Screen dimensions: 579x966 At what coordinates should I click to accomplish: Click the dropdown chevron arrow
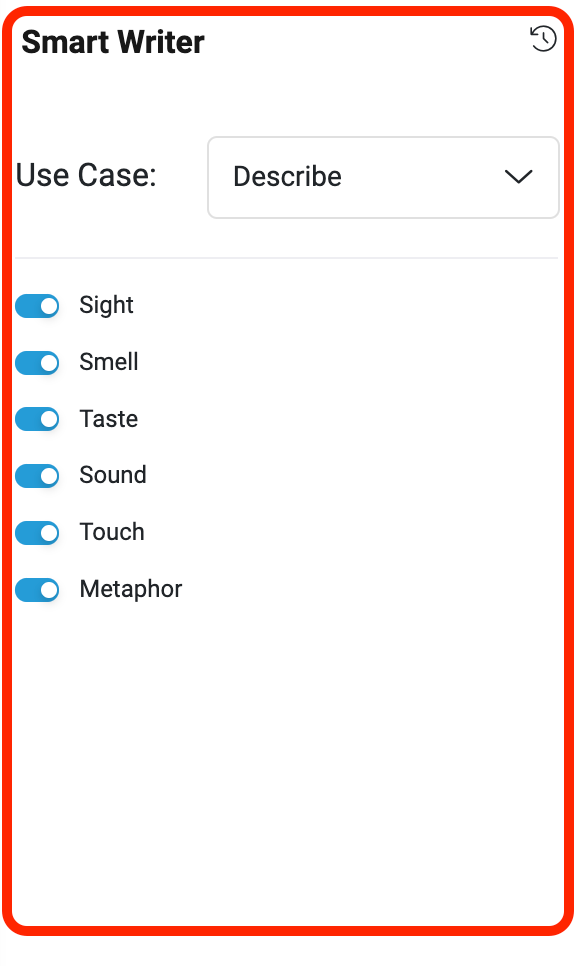click(x=518, y=177)
